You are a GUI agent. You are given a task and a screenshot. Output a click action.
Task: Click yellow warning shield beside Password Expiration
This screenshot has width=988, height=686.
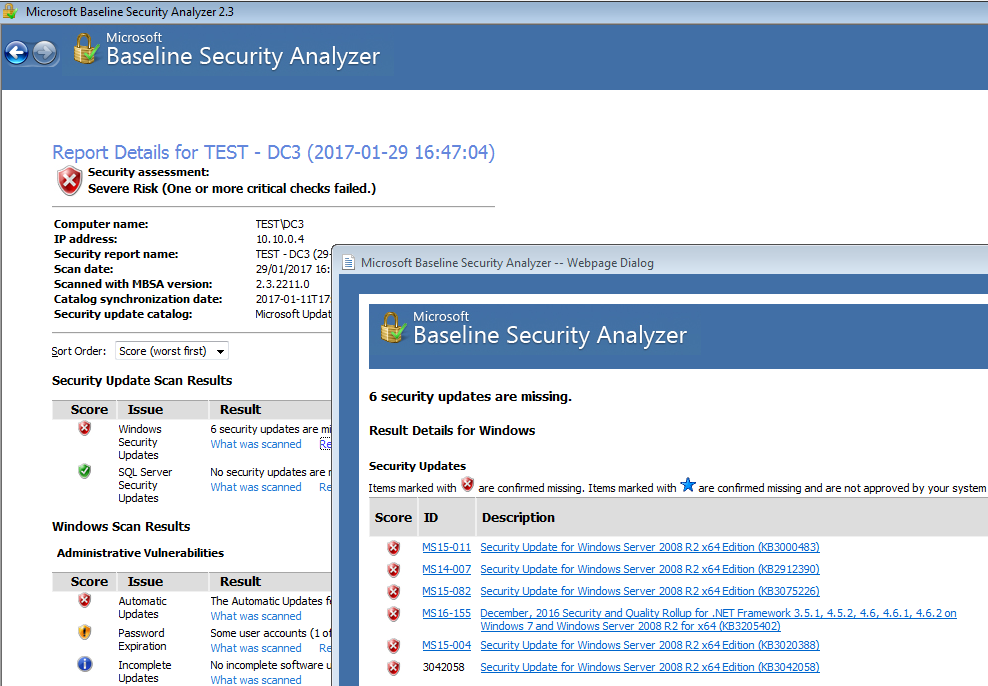pyautogui.click(x=84, y=632)
